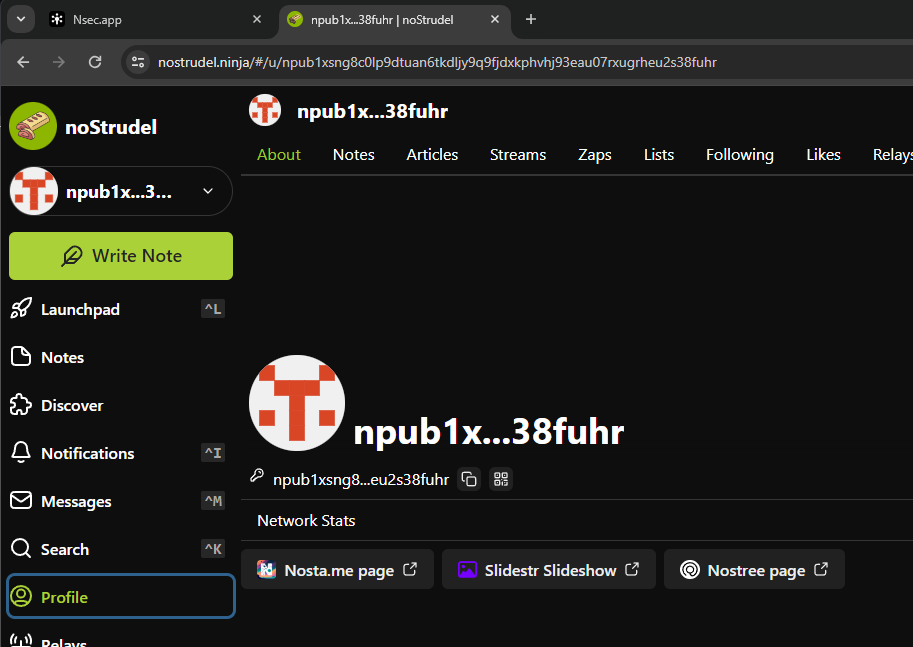Expand the account switcher chevron
Screen dimensions: 913x647
[x=208, y=191]
